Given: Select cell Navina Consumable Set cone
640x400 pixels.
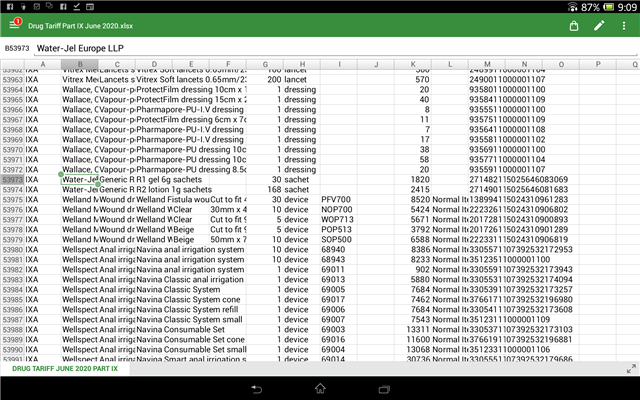Looking at the screenshot, I should [x=191, y=340].
